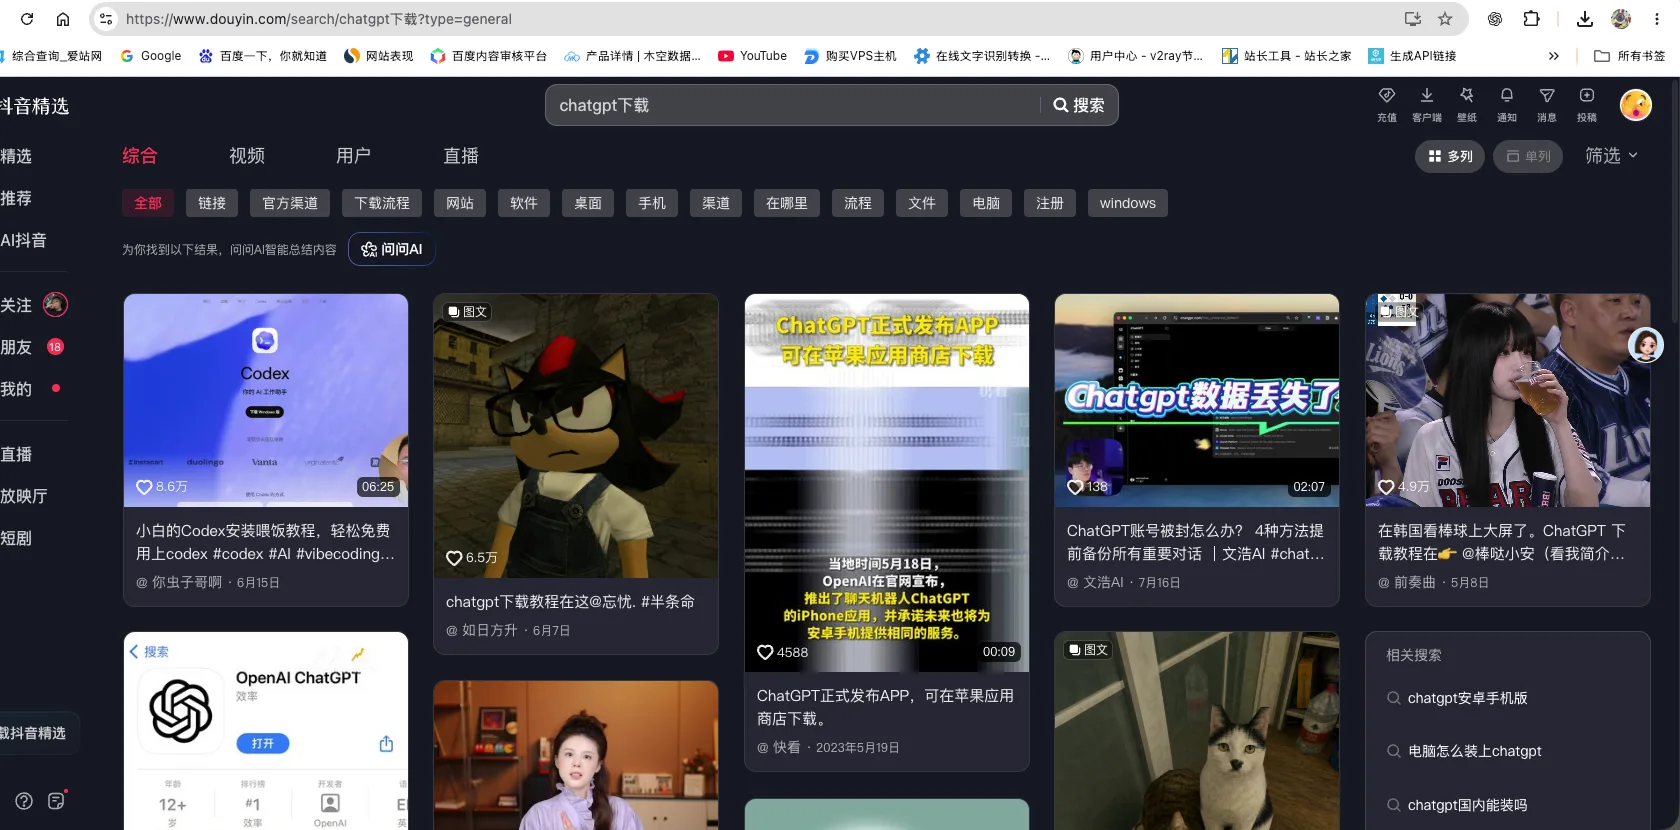
Task: Click the share icon in the OpenAI ChatGPT card
Action: coord(386,744)
